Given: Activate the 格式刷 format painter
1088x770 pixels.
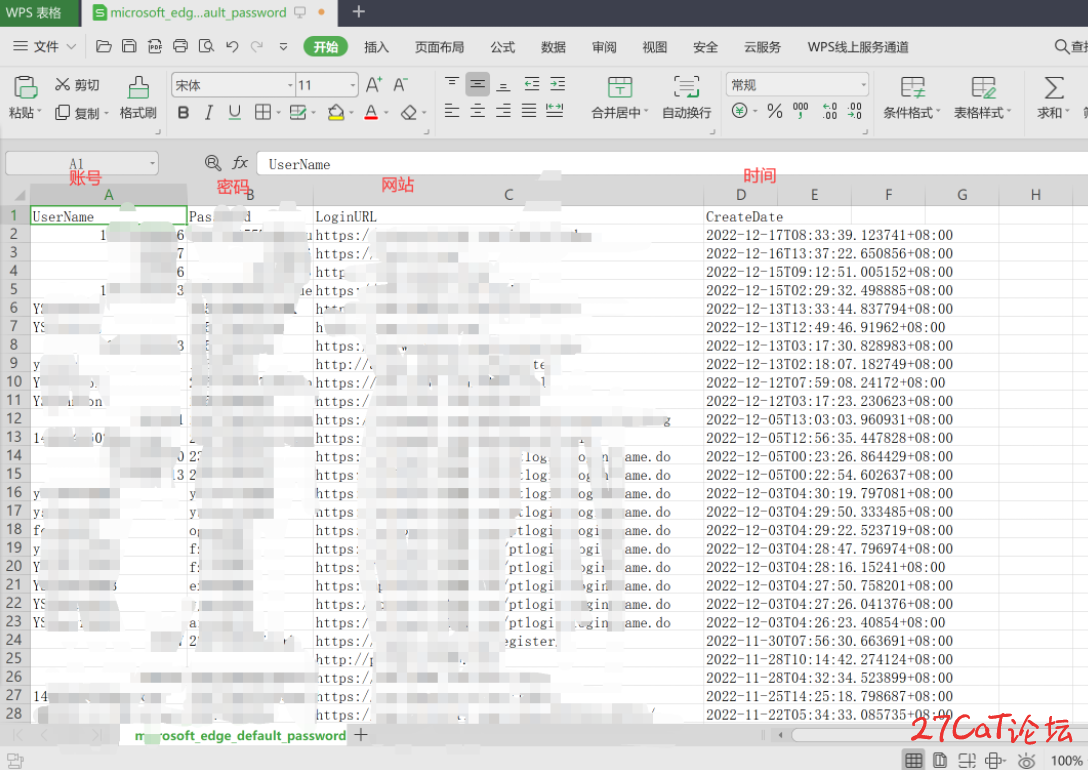Looking at the screenshot, I should [138, 98].
